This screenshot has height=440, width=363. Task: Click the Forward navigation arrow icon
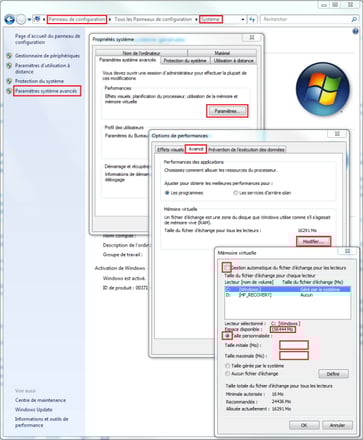pyautogui.click(x=21, y=20)
